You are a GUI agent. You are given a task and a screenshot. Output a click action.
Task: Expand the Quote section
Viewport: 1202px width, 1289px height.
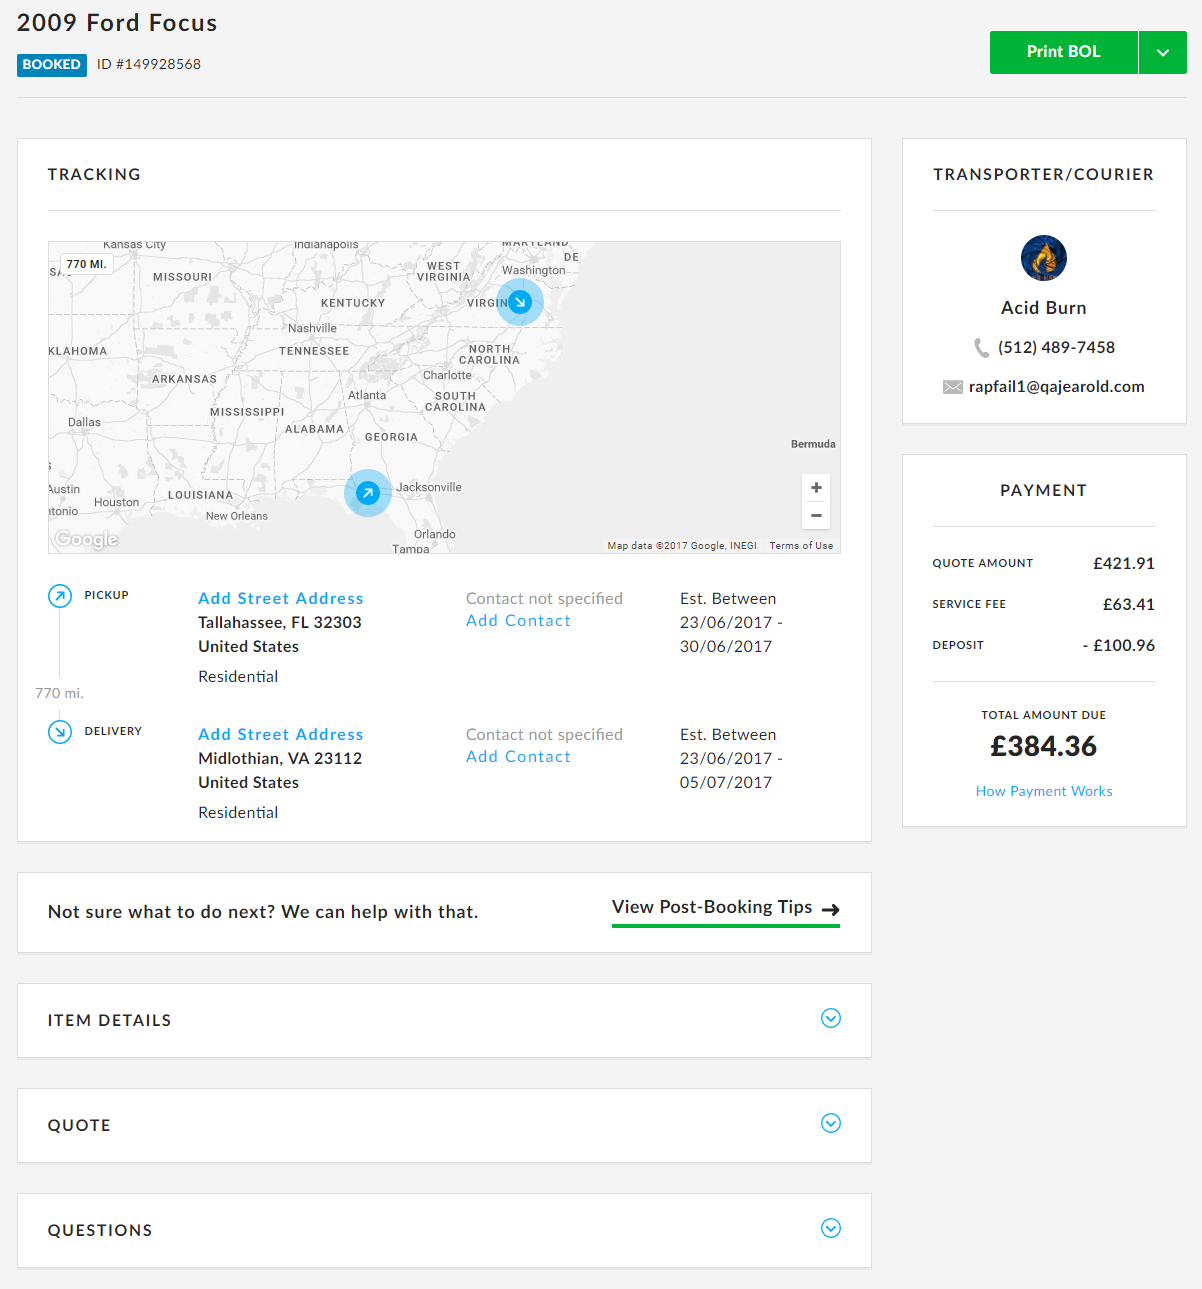[x=830, y=1123]
